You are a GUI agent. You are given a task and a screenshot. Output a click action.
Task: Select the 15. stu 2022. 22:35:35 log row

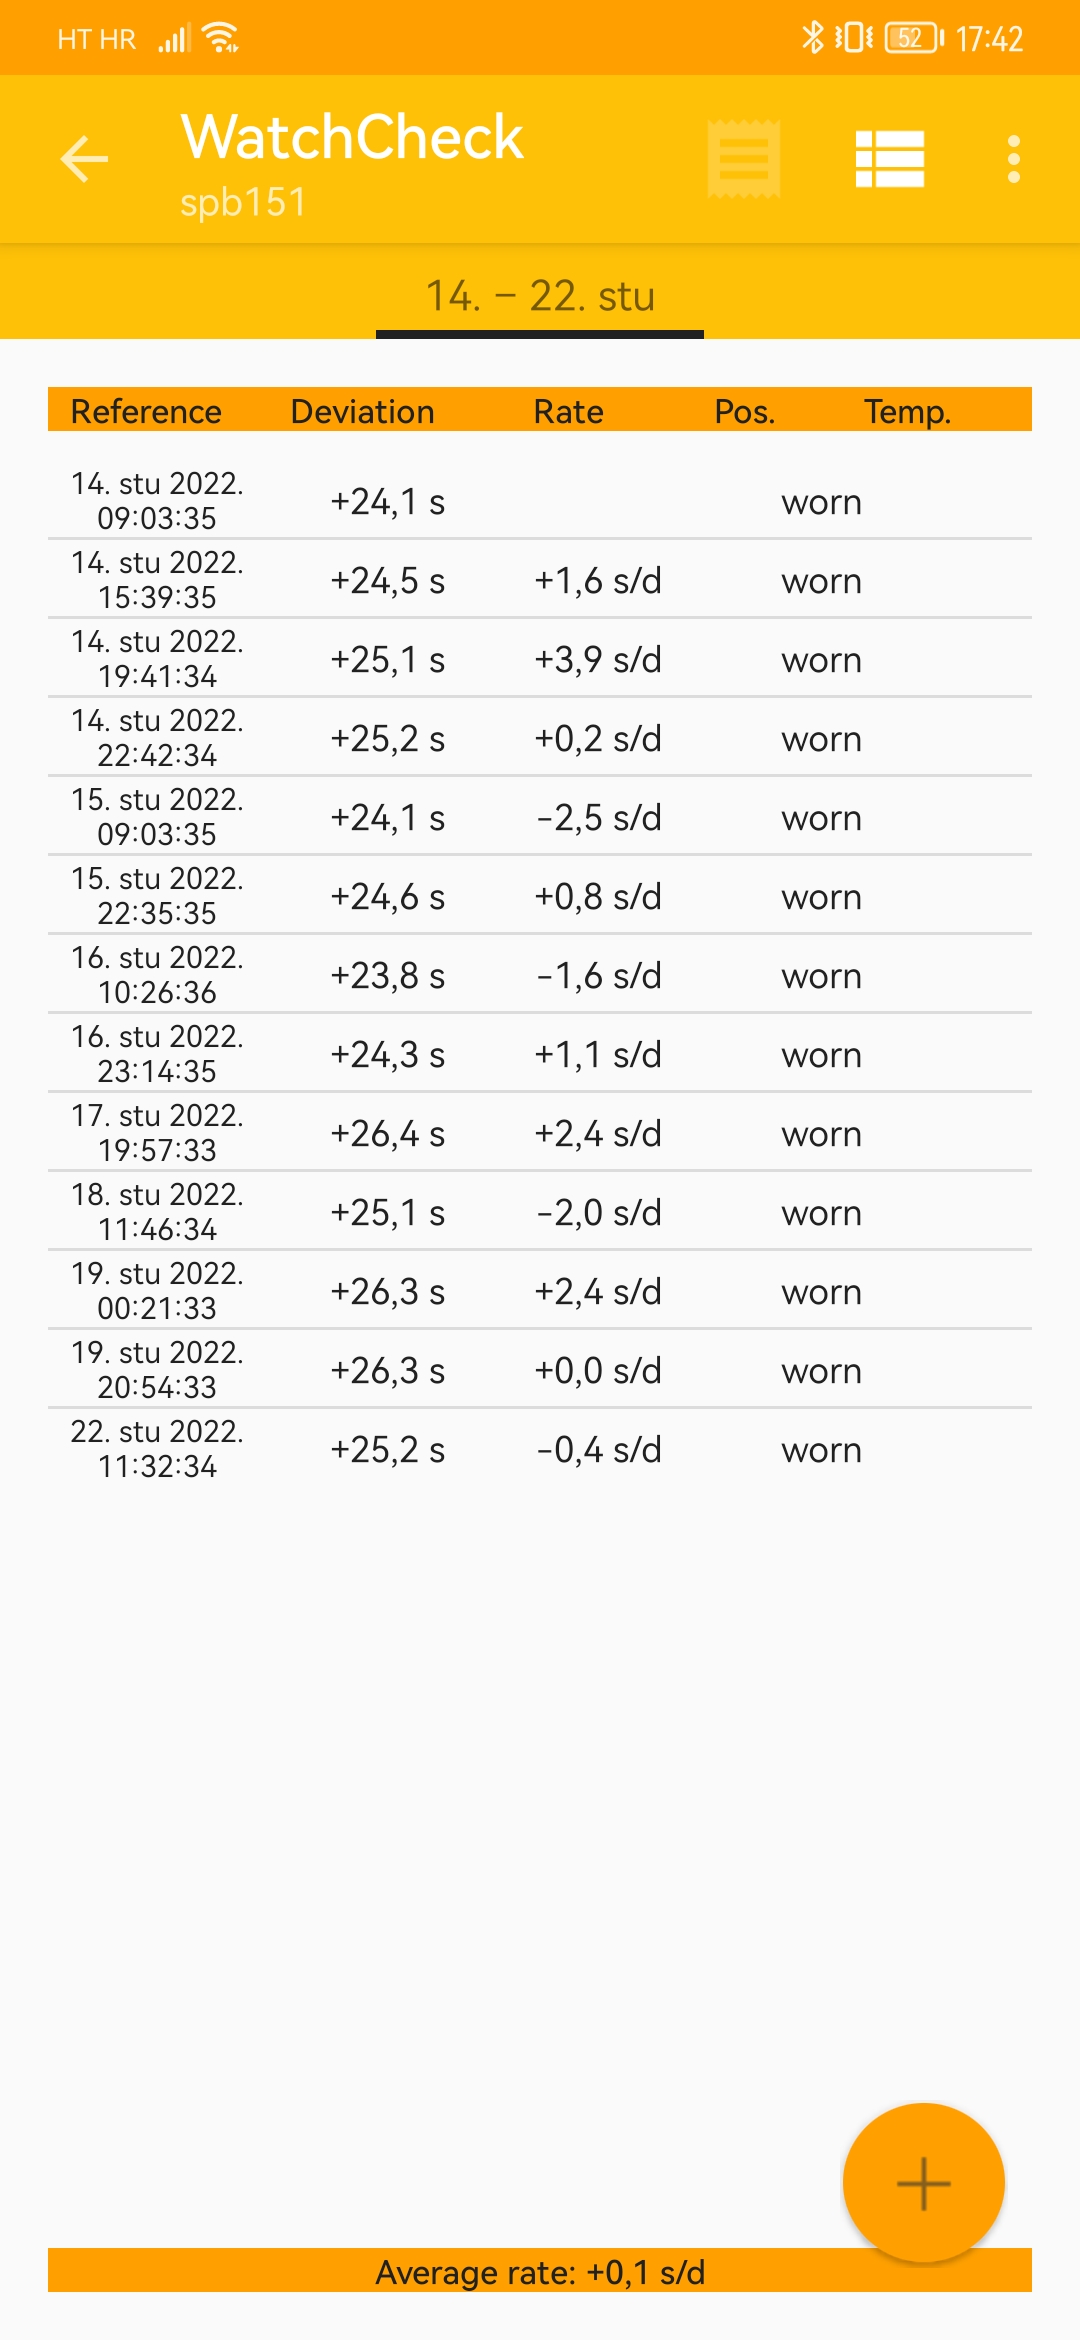(540, 896)
